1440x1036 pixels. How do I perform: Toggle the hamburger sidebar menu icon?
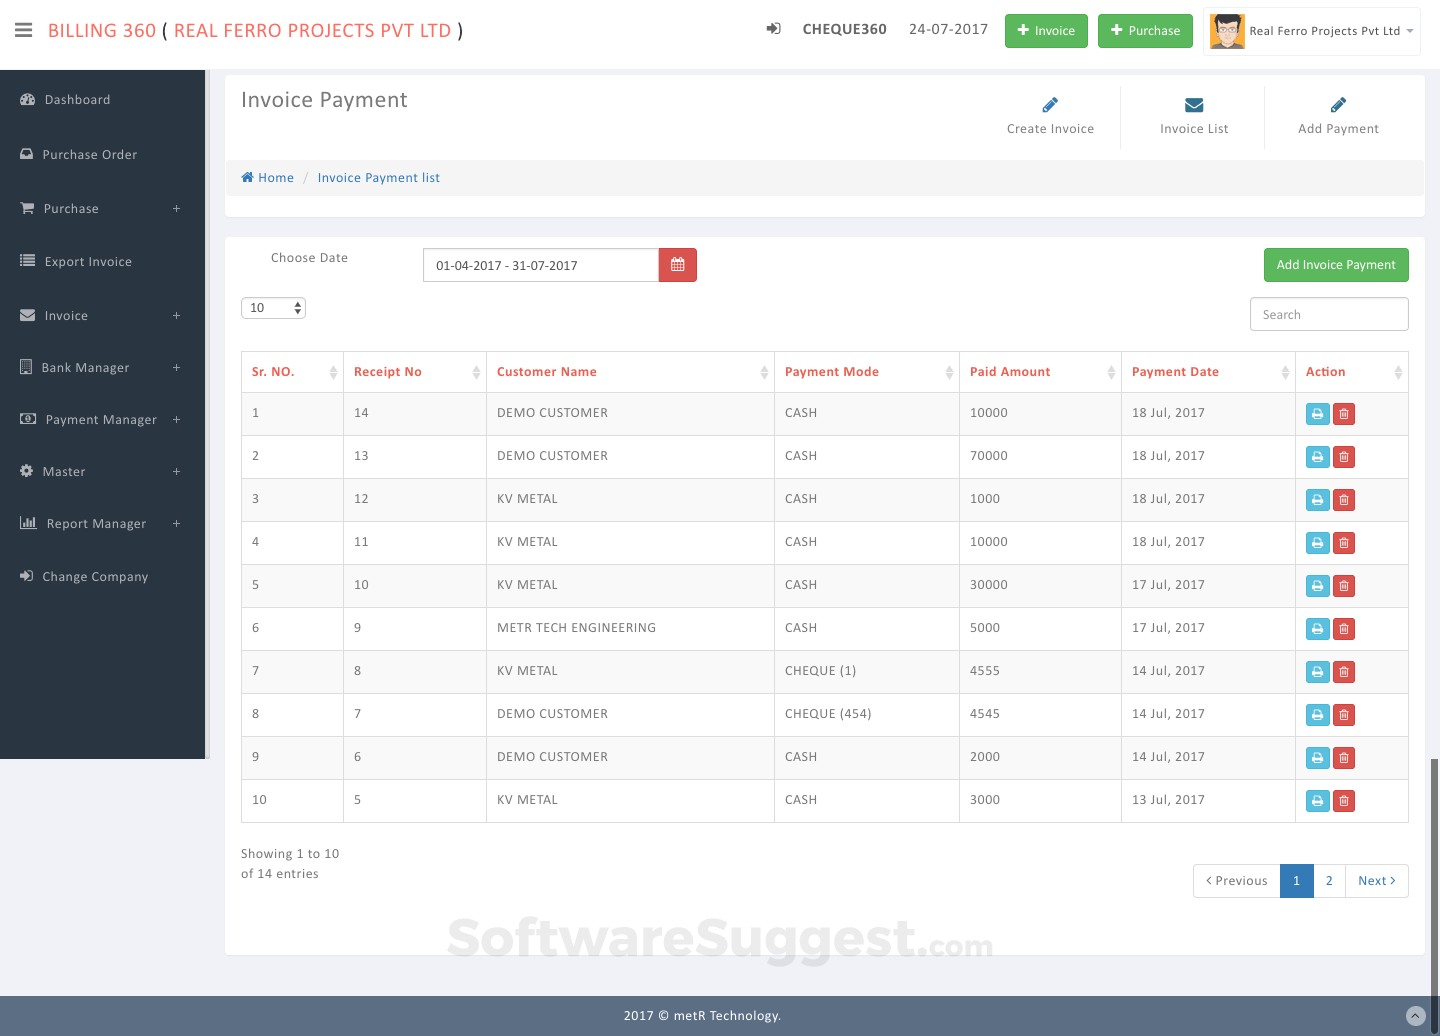(24, 30)
